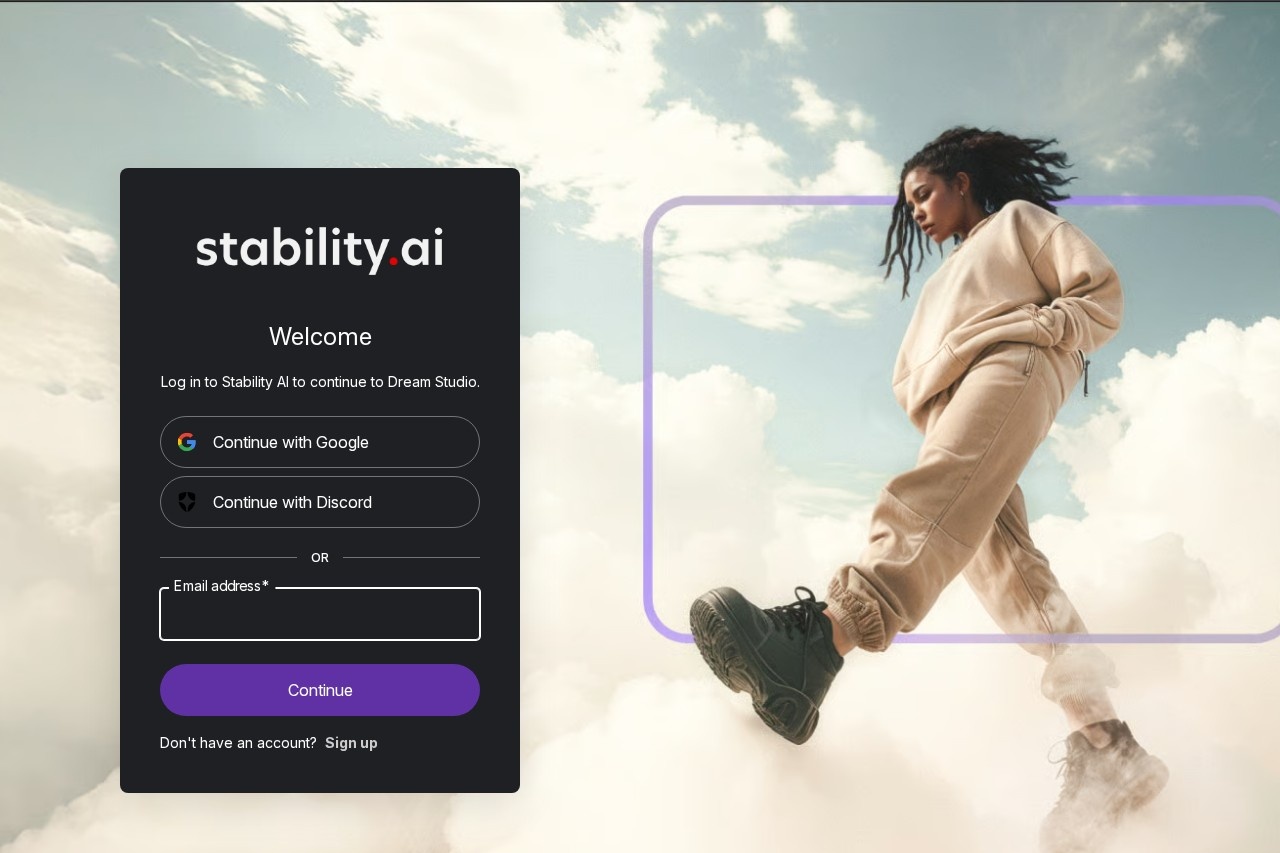Click the Welcome heading
Viewport: 1280px width, 853px height.
point(320,337)
